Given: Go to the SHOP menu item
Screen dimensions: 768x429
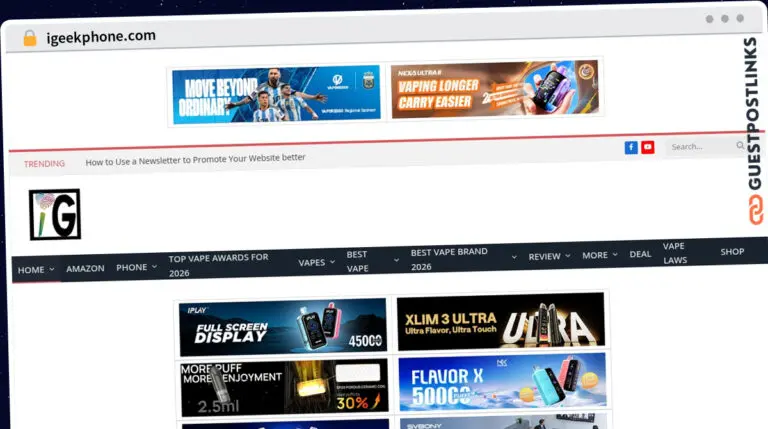Looking at the screenshot, I should click(x=732, y=252).
